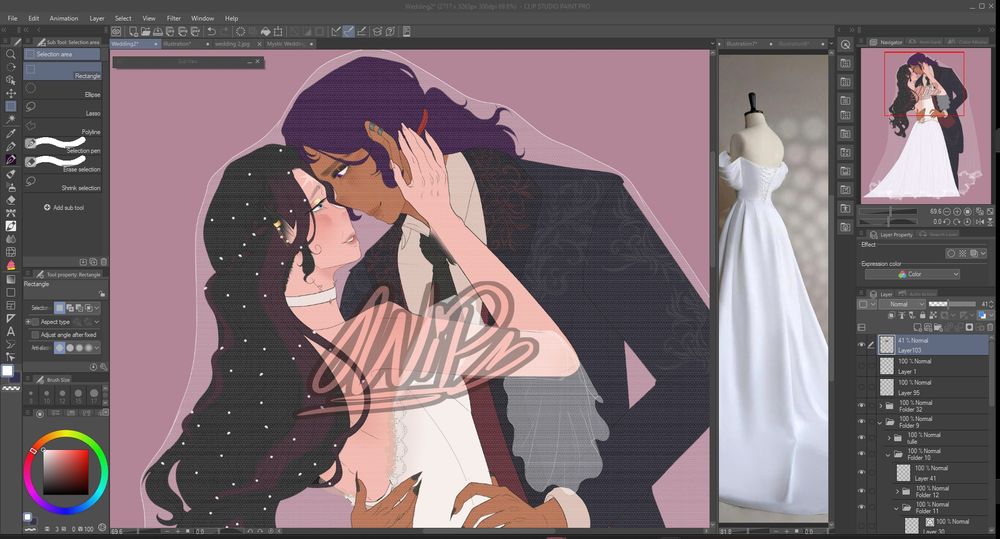Open the File menu

tap(13, 18)
